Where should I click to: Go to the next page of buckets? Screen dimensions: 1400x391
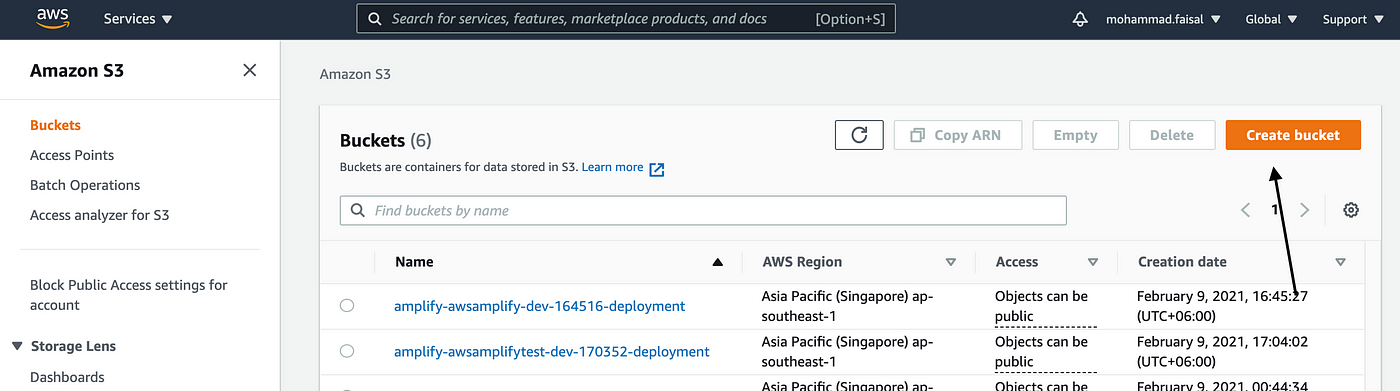[1304, 210]
